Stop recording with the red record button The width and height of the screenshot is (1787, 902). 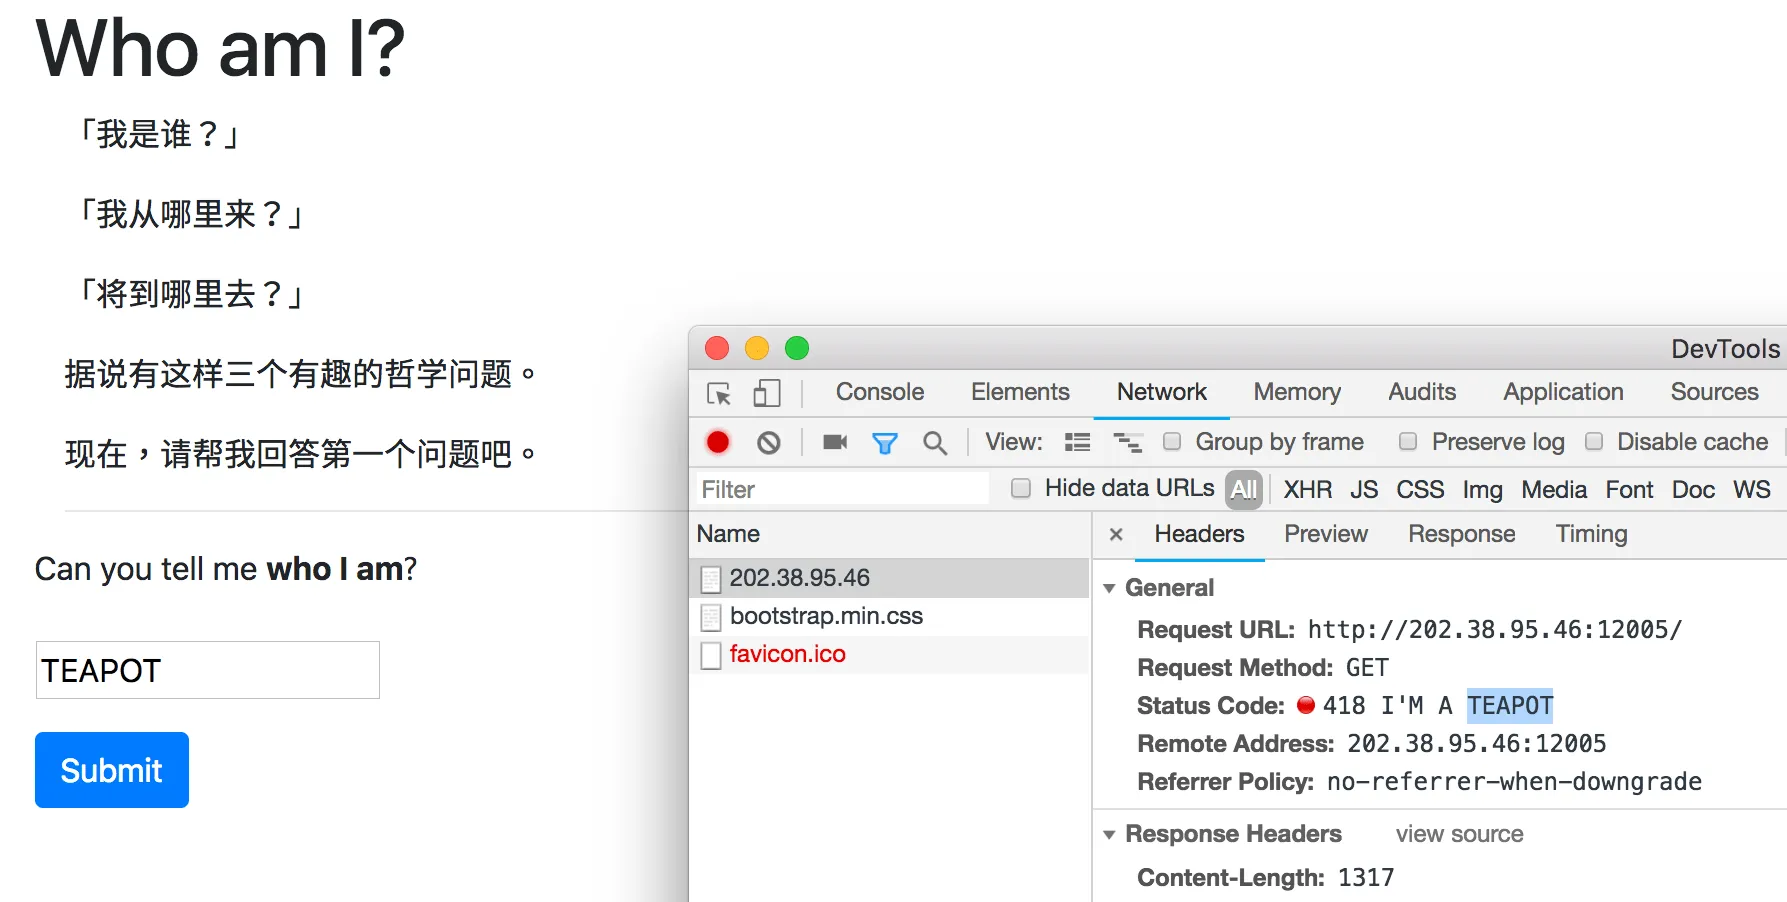717,442
